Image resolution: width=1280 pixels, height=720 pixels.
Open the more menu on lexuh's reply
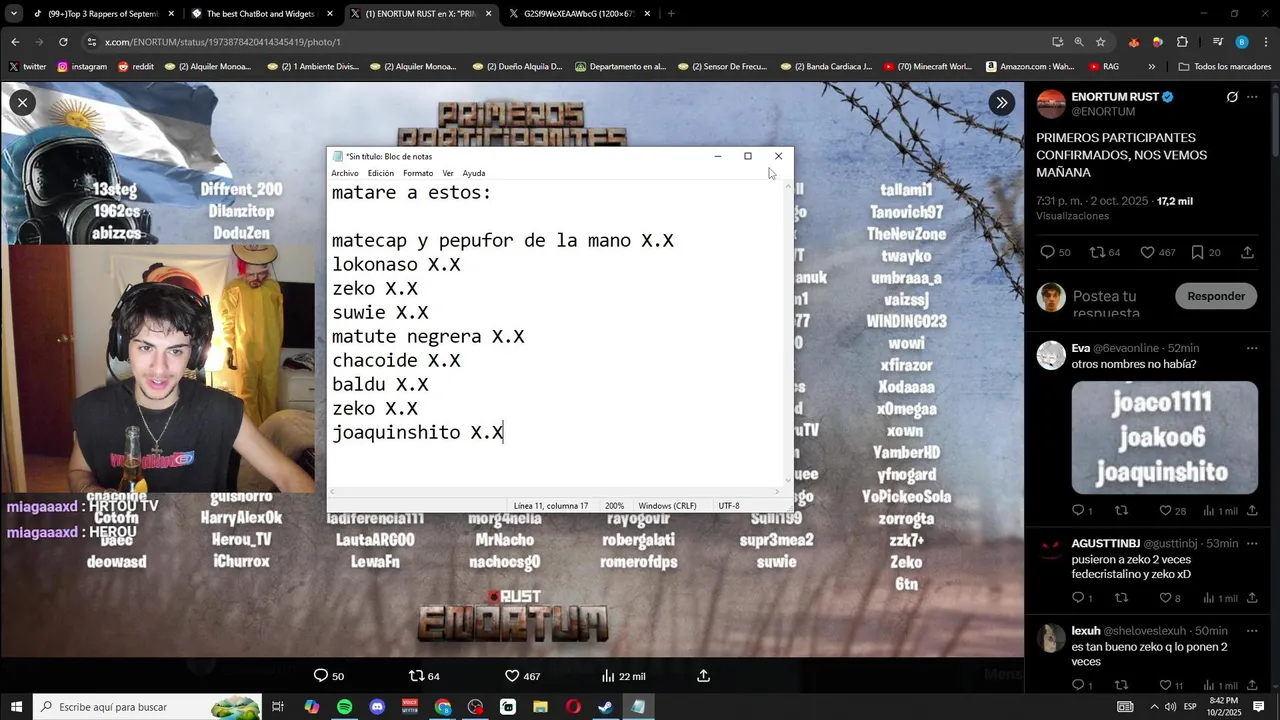(1252, 631)
